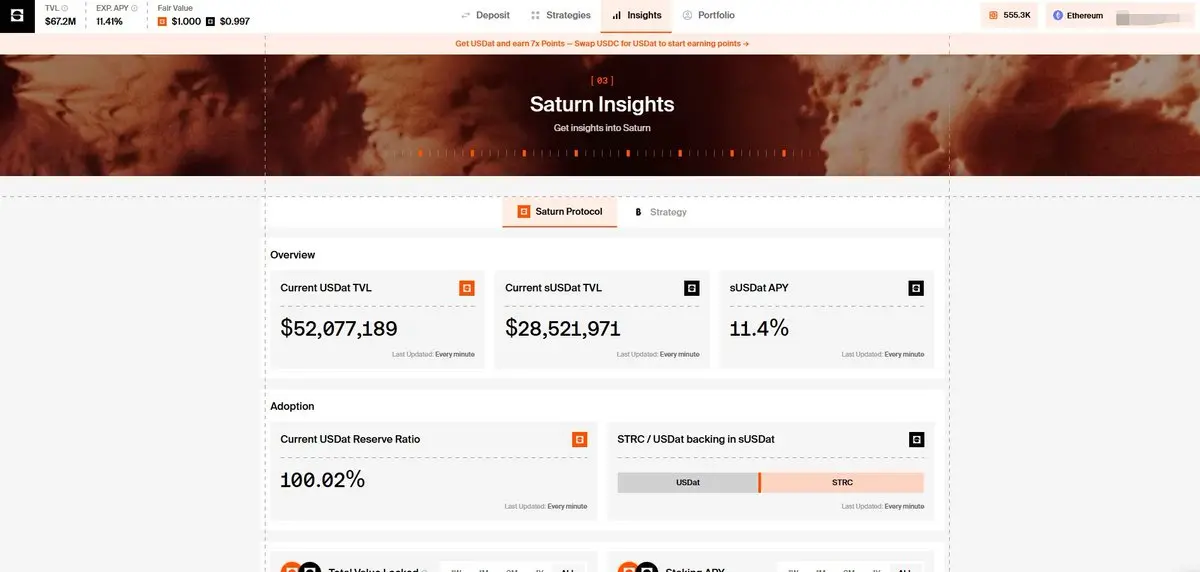
Task: Click the STRC segment of the backing bar
Action: pyautogui.click(x=842, y=482)
